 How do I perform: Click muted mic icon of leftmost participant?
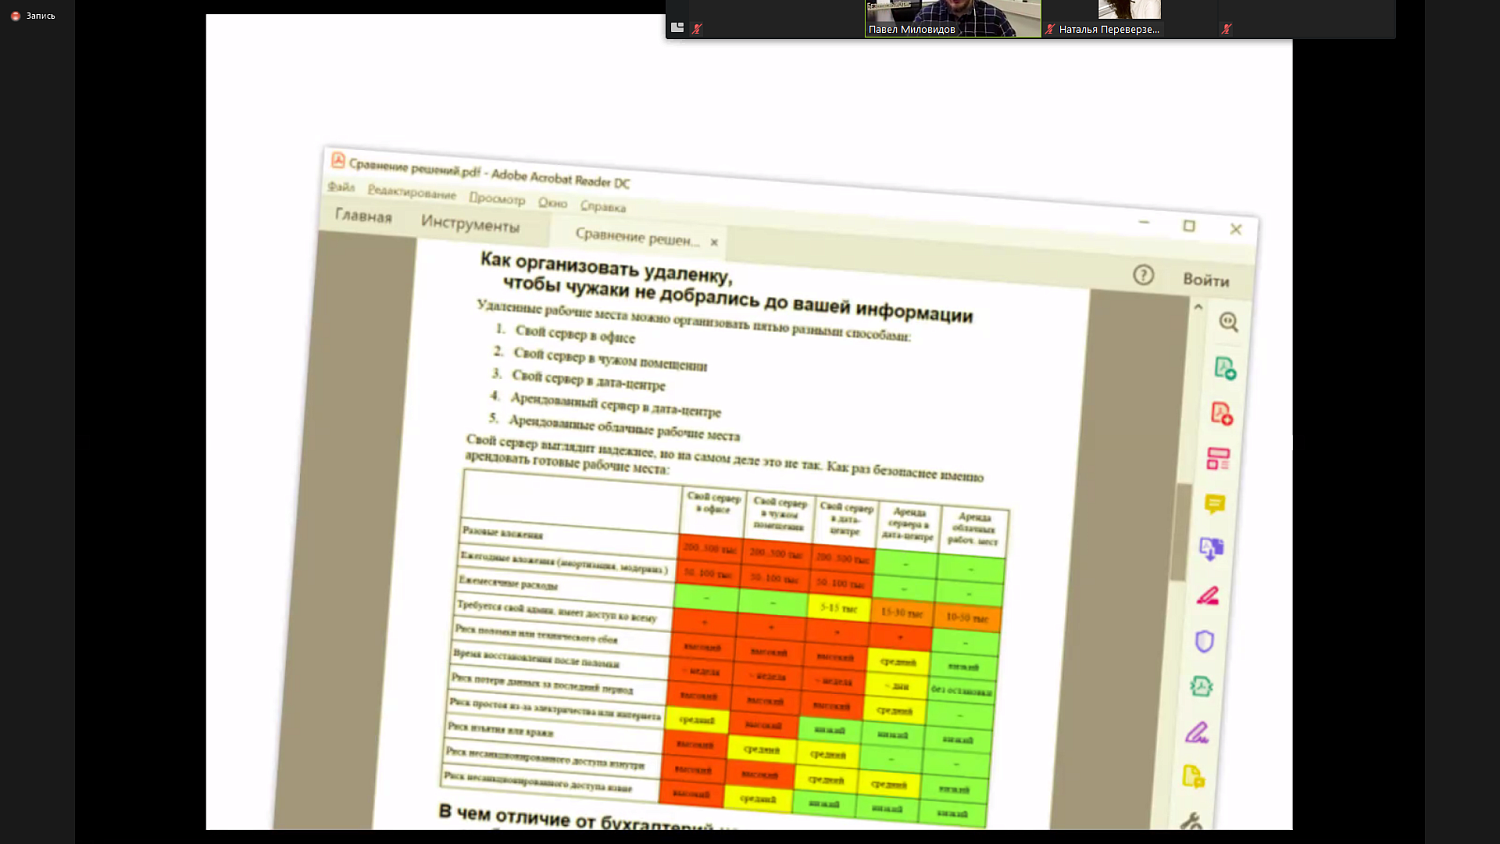pyautogui.click(x=697, y=29)
